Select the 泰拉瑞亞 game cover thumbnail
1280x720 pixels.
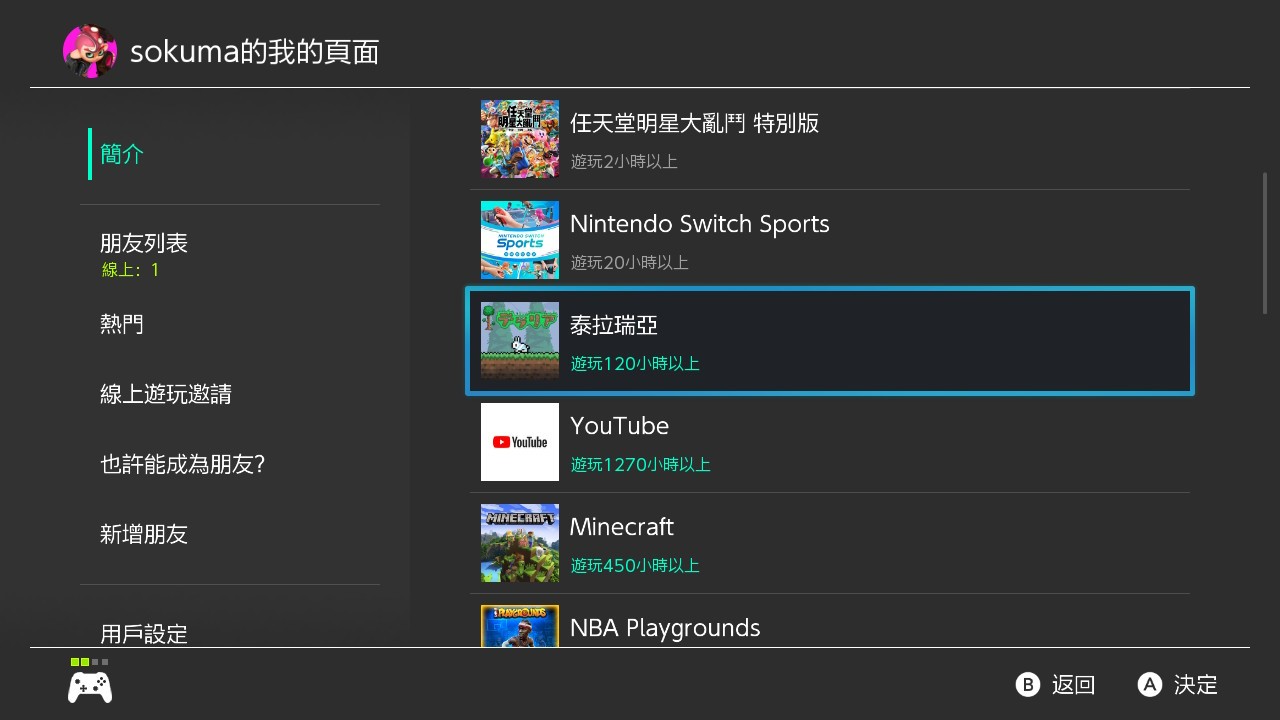tap(520, 341)
